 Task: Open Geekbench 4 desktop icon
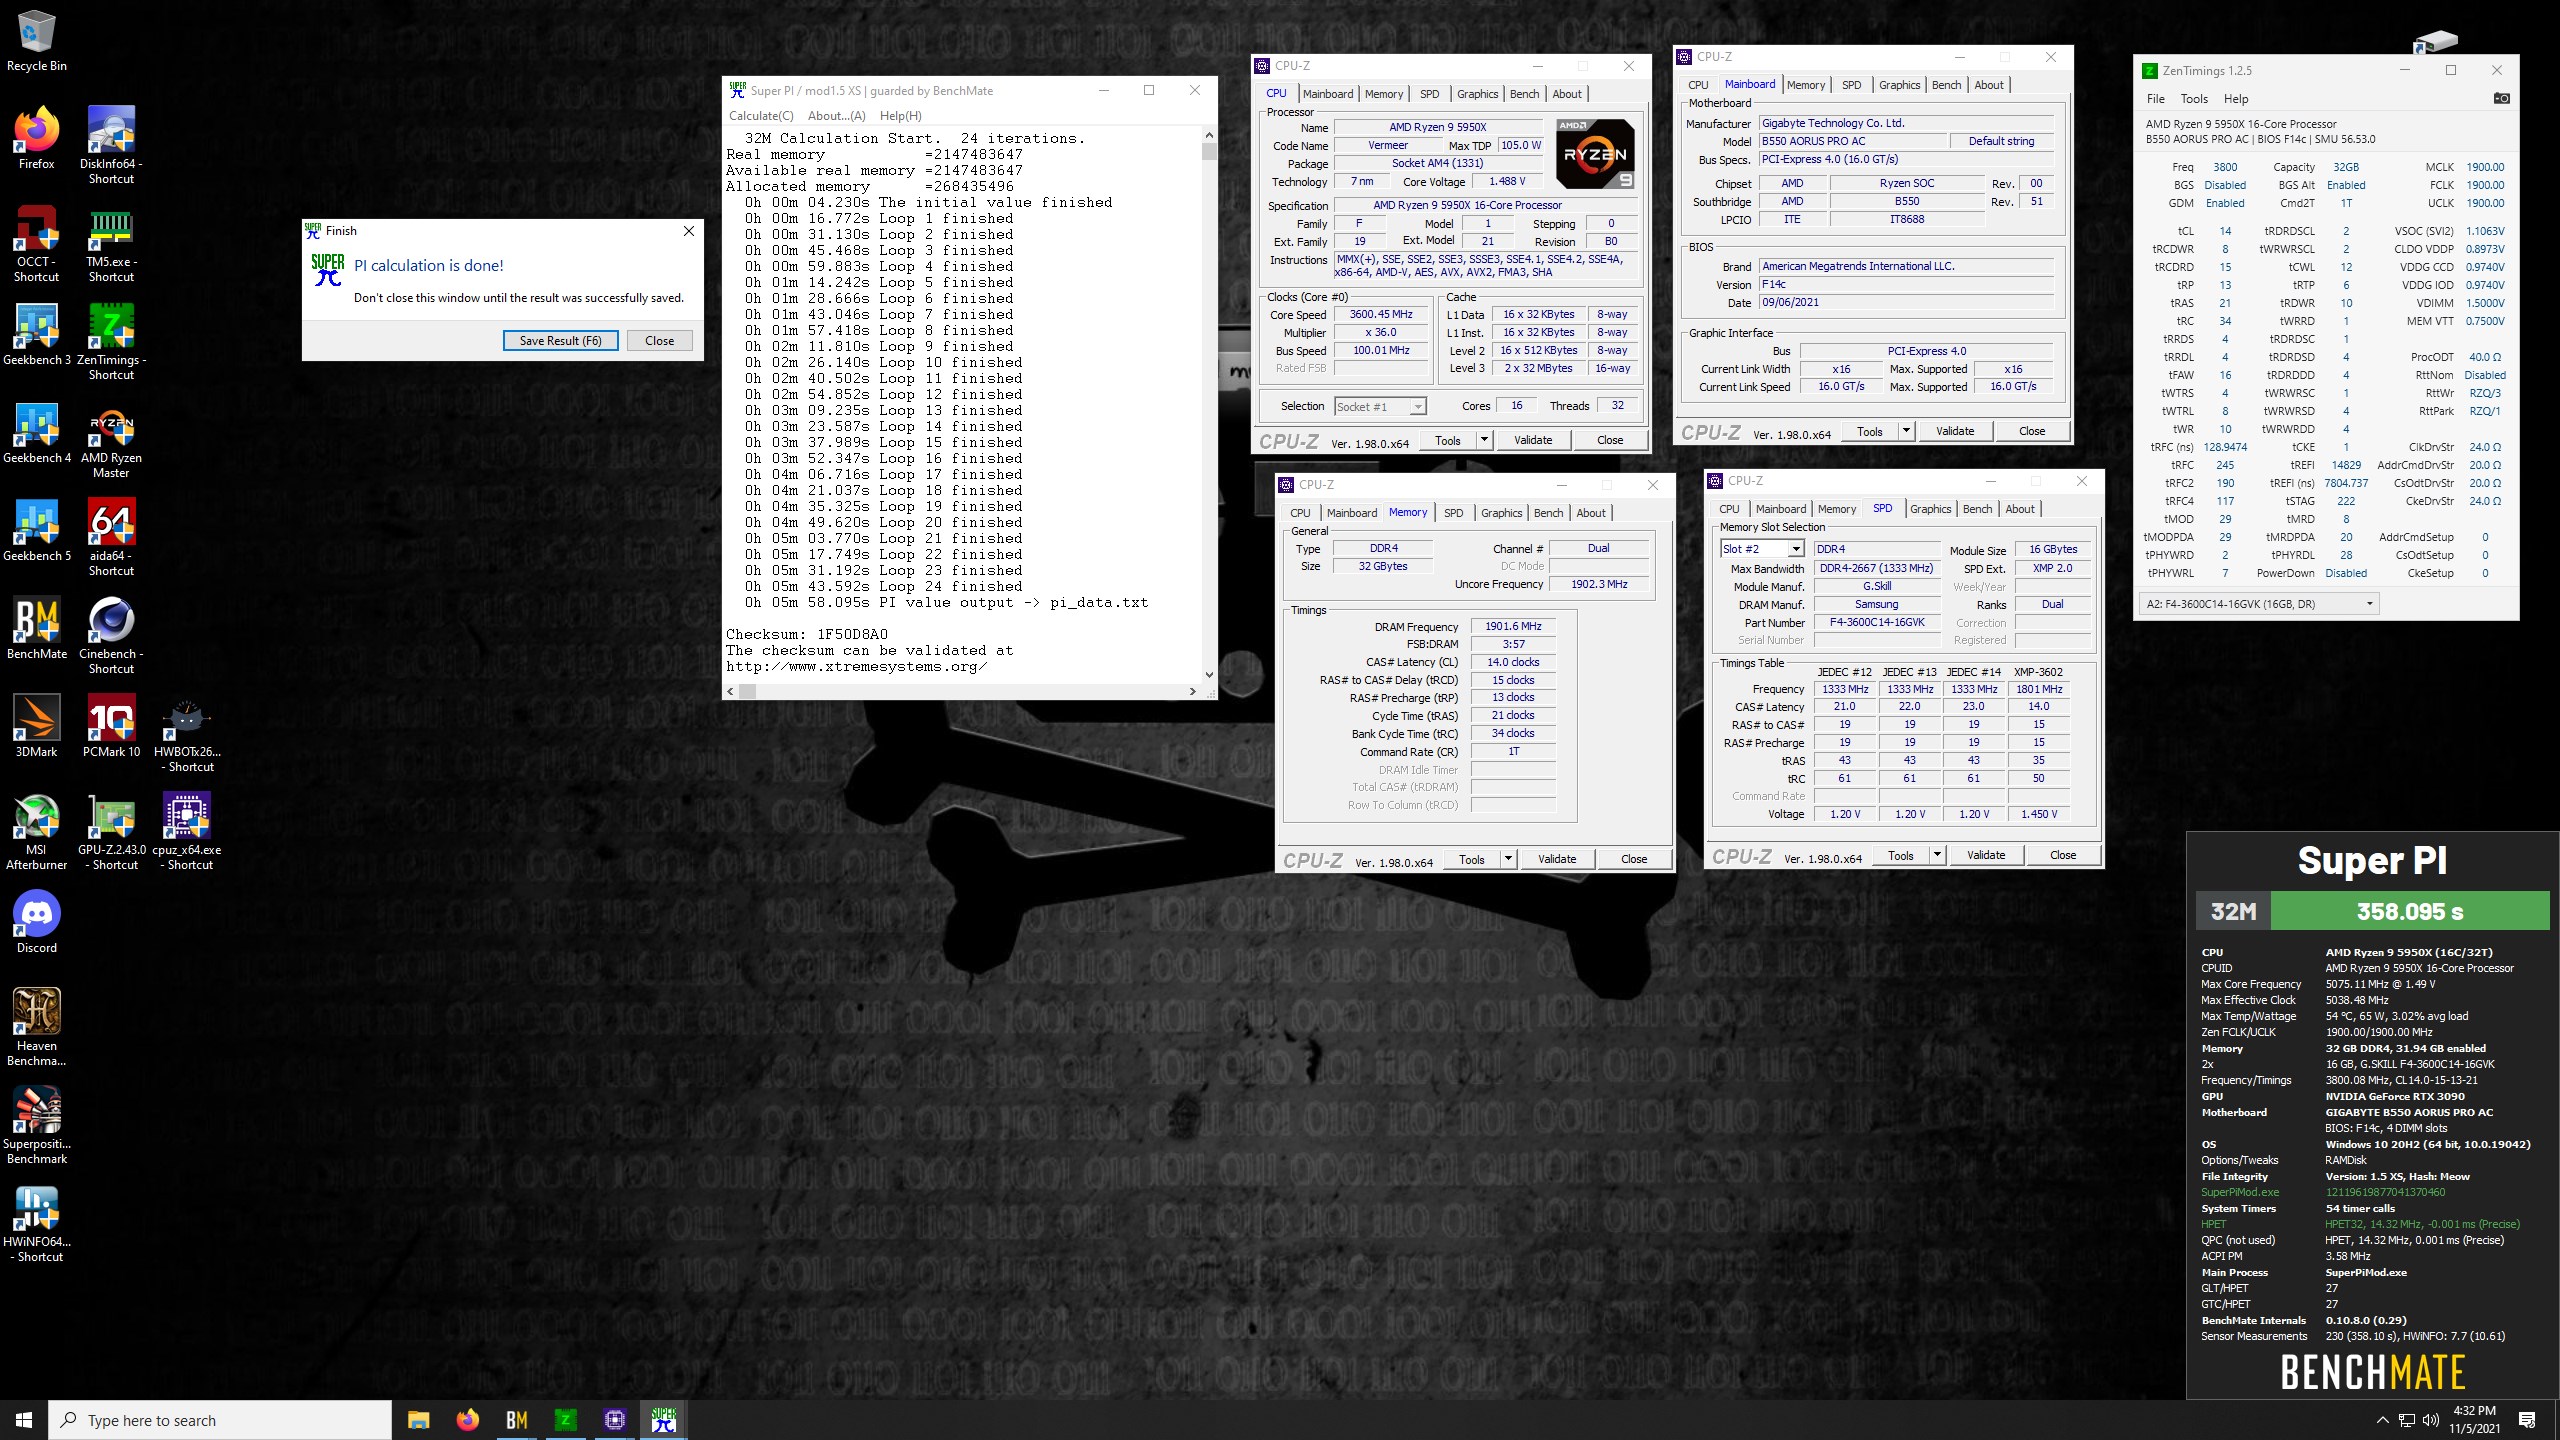[x=37, y=432]
